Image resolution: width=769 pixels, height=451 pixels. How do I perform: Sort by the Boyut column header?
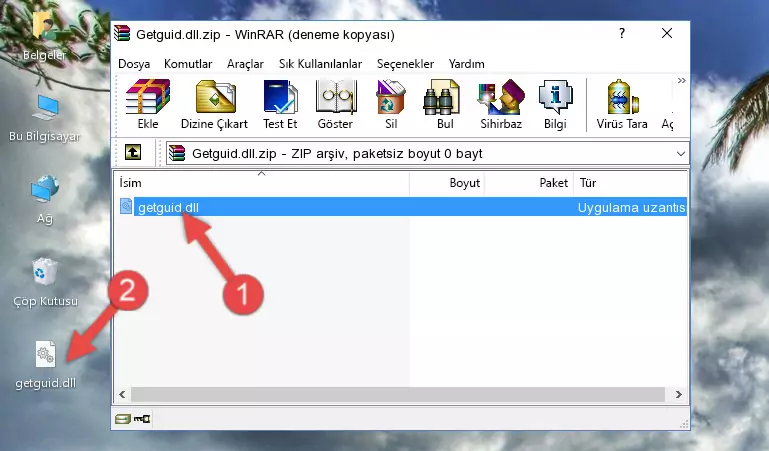click(447, 183)
